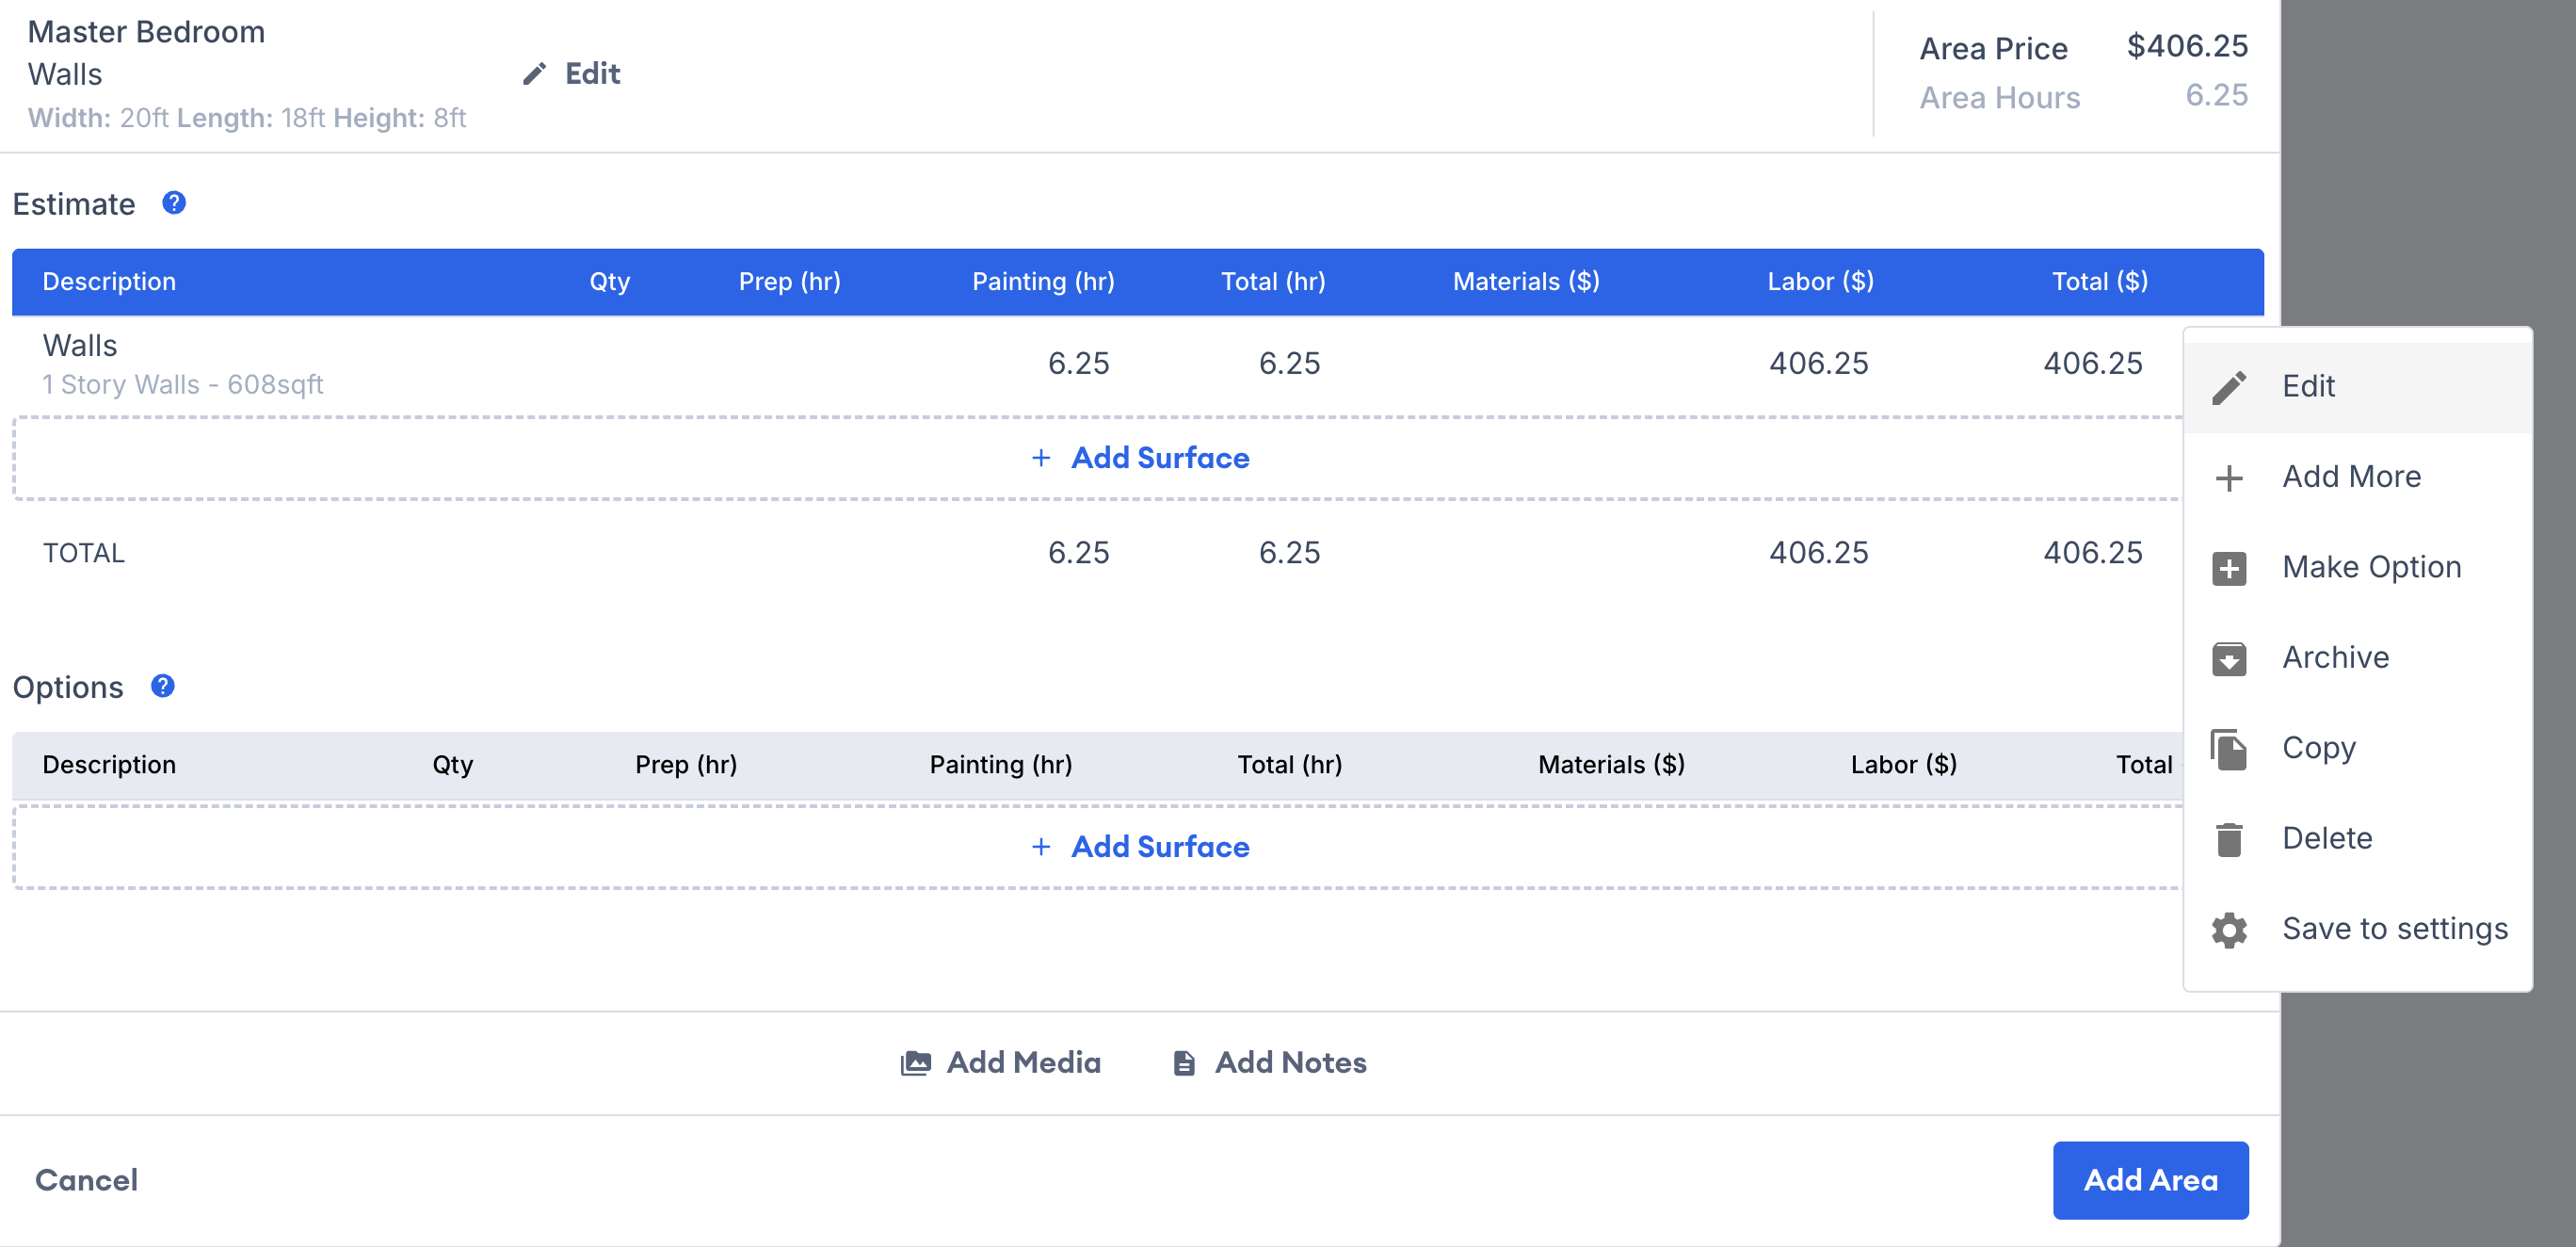Click the Delete trash can icon
This screenshot has width=2576, height=1247.
(x=2229, y=839)
